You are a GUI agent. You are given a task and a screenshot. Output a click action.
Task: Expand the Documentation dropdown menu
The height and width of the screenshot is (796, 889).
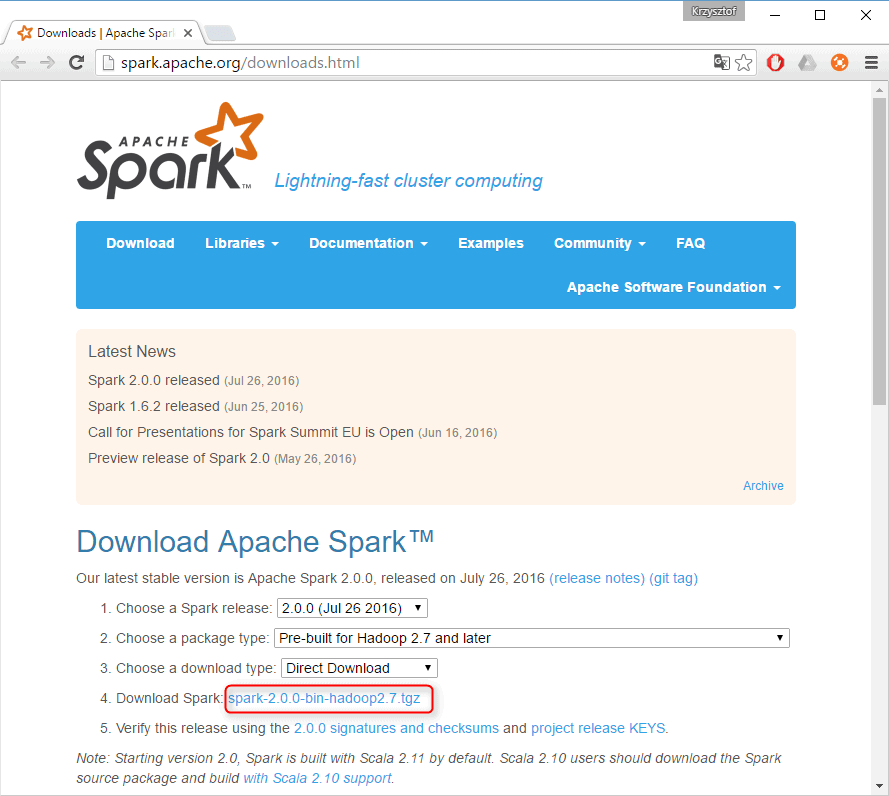click(x=369, y=243)
